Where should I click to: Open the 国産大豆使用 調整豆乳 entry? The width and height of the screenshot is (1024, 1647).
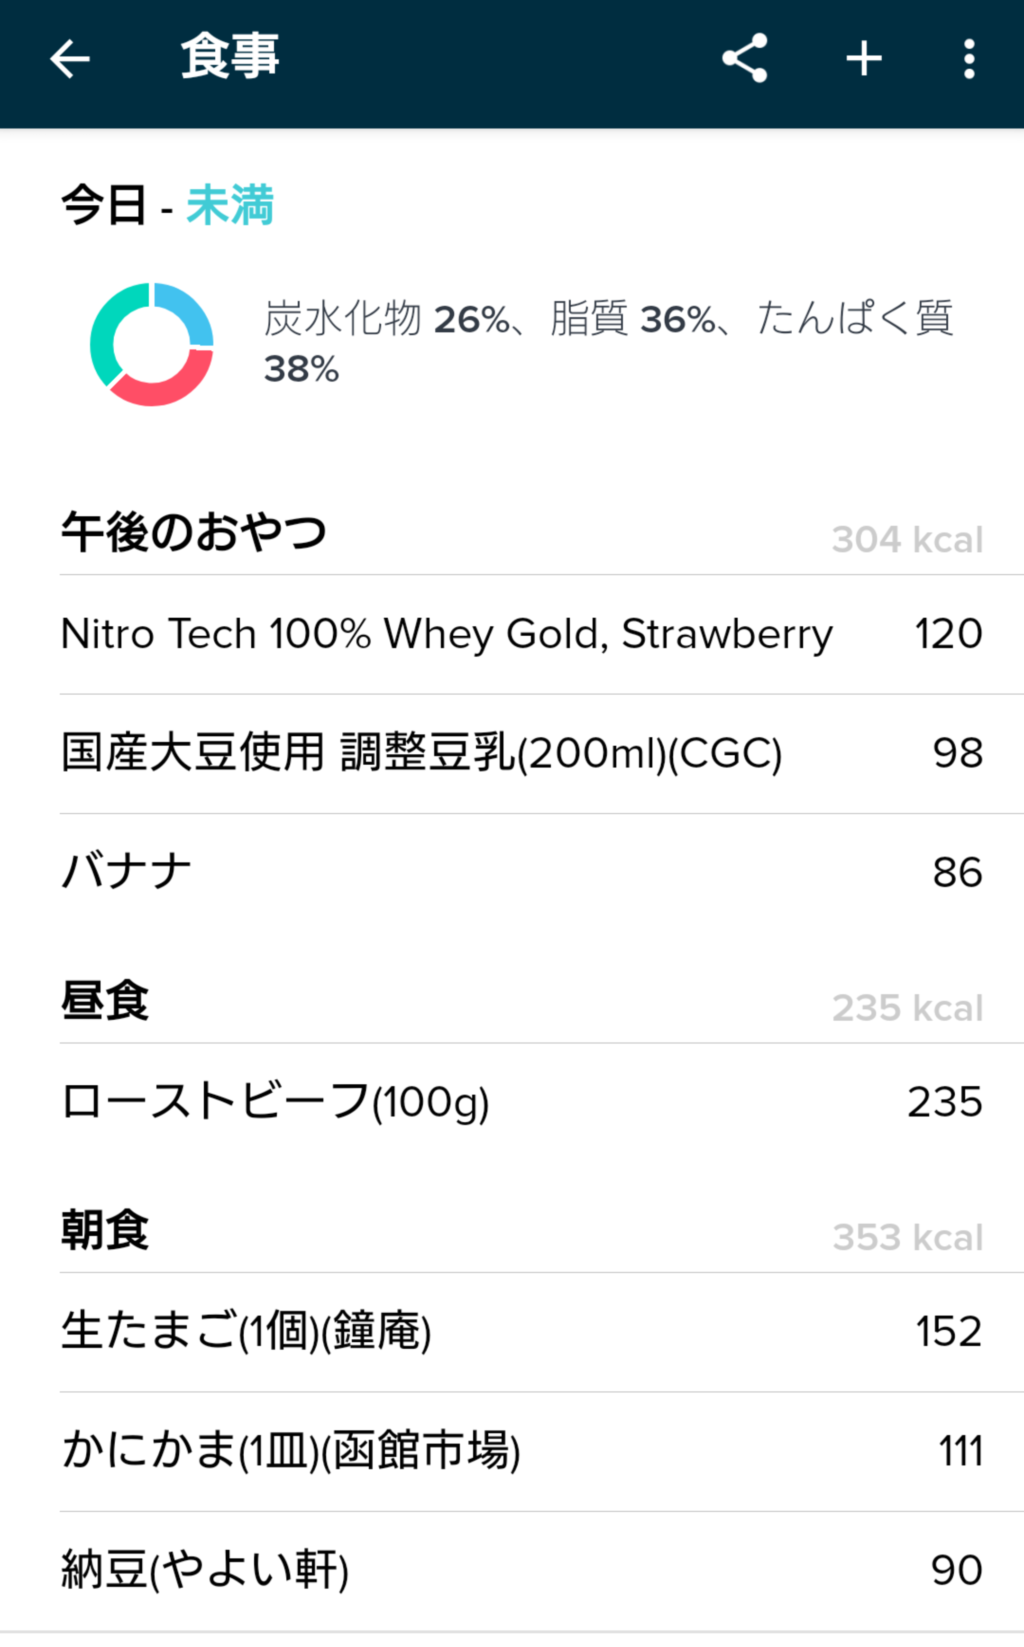[421, 753]
